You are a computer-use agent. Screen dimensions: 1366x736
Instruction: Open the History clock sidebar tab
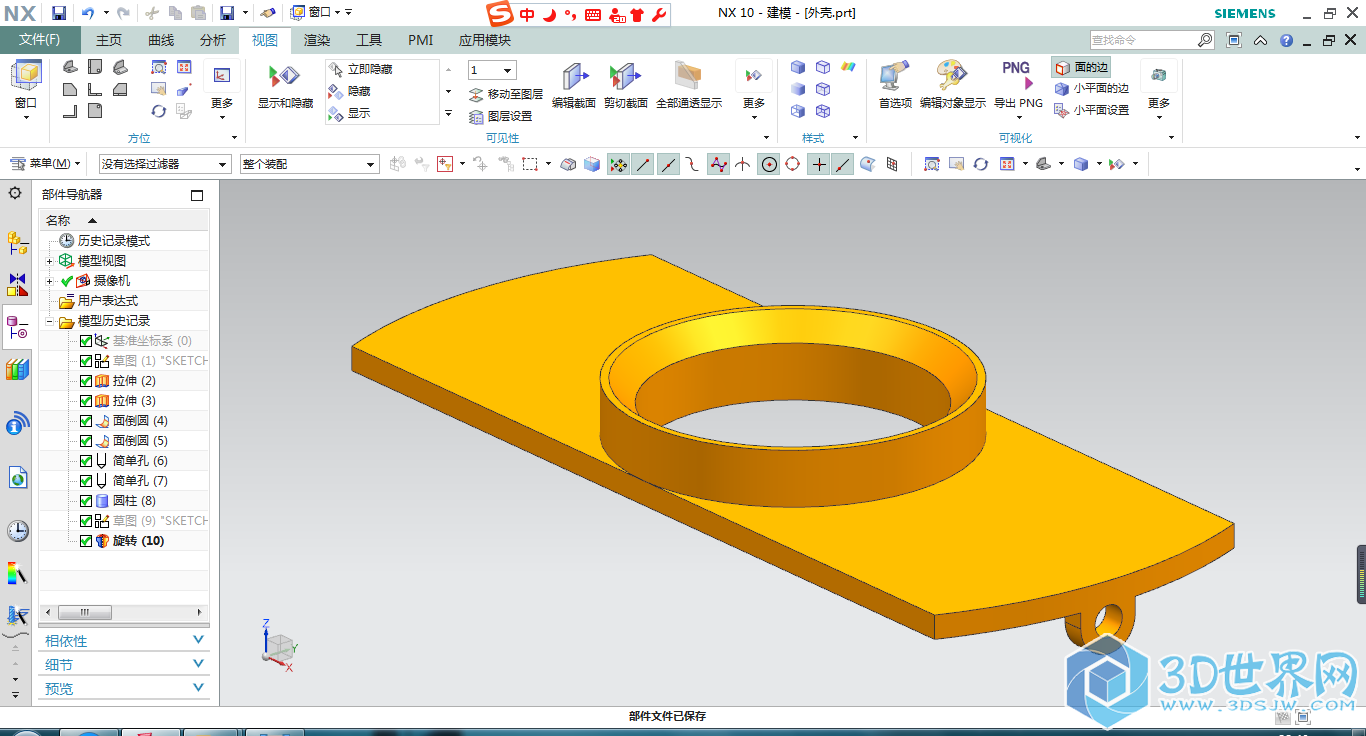pos(17,531)
